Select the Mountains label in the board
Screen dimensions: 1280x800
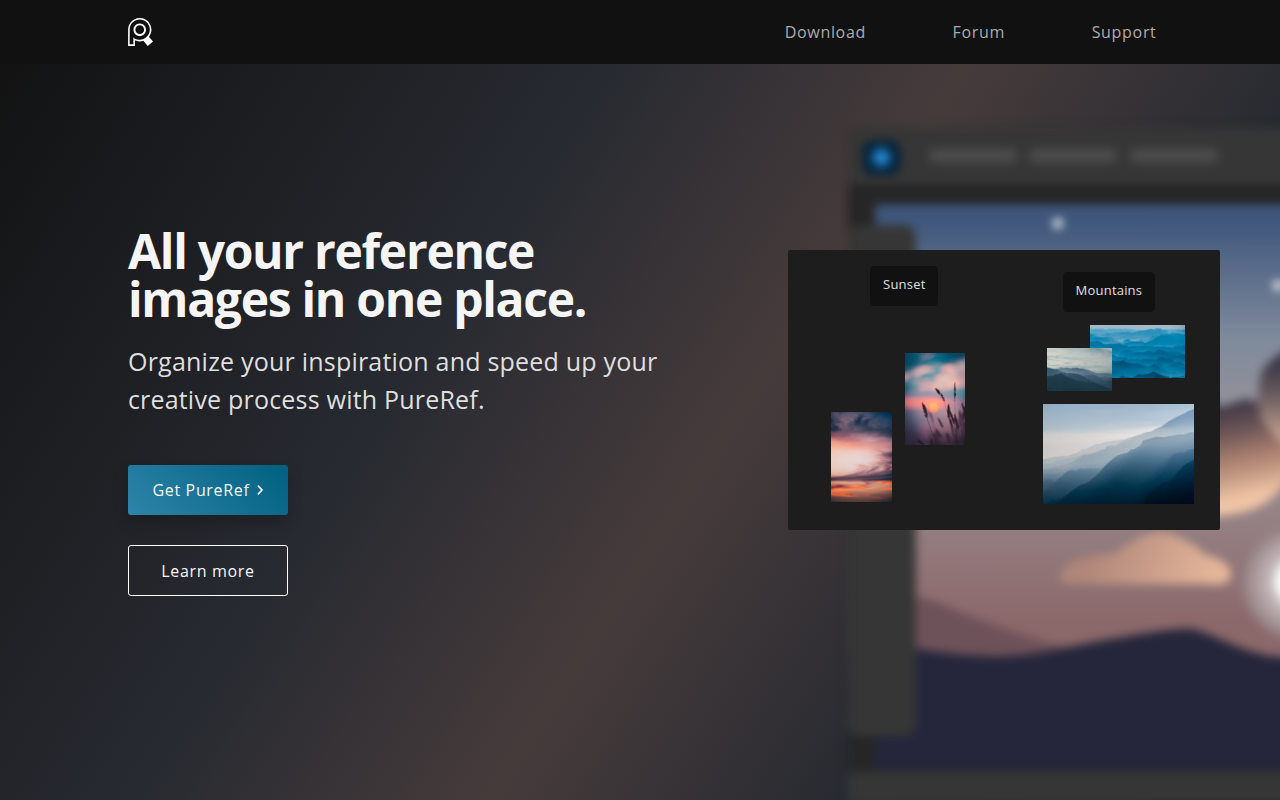[x=1109, y=291]
